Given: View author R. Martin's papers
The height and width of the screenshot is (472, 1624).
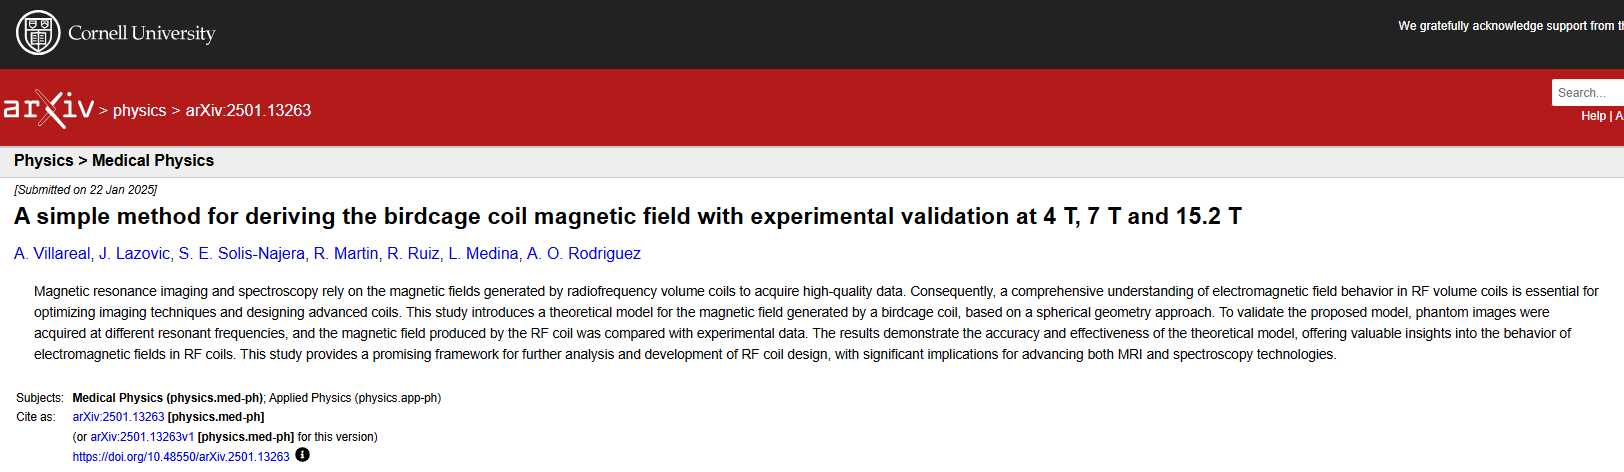Looking at the screenshot, I should click(346, 254).
